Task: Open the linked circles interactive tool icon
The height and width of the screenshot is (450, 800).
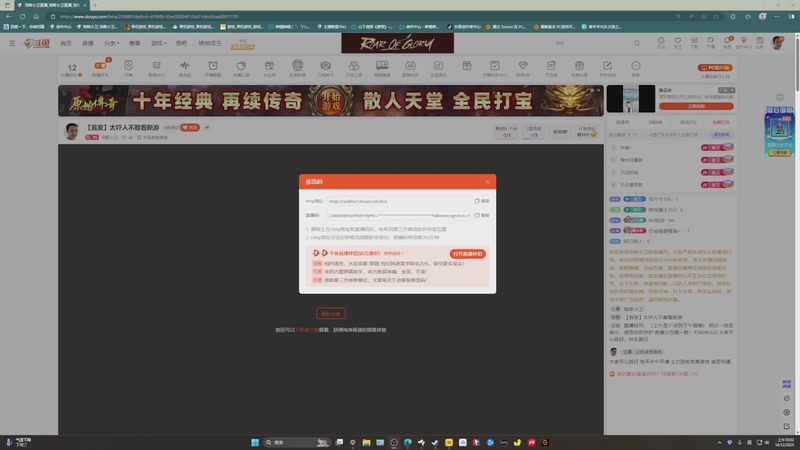Action: pyautogui.click(x=354, y=66)
